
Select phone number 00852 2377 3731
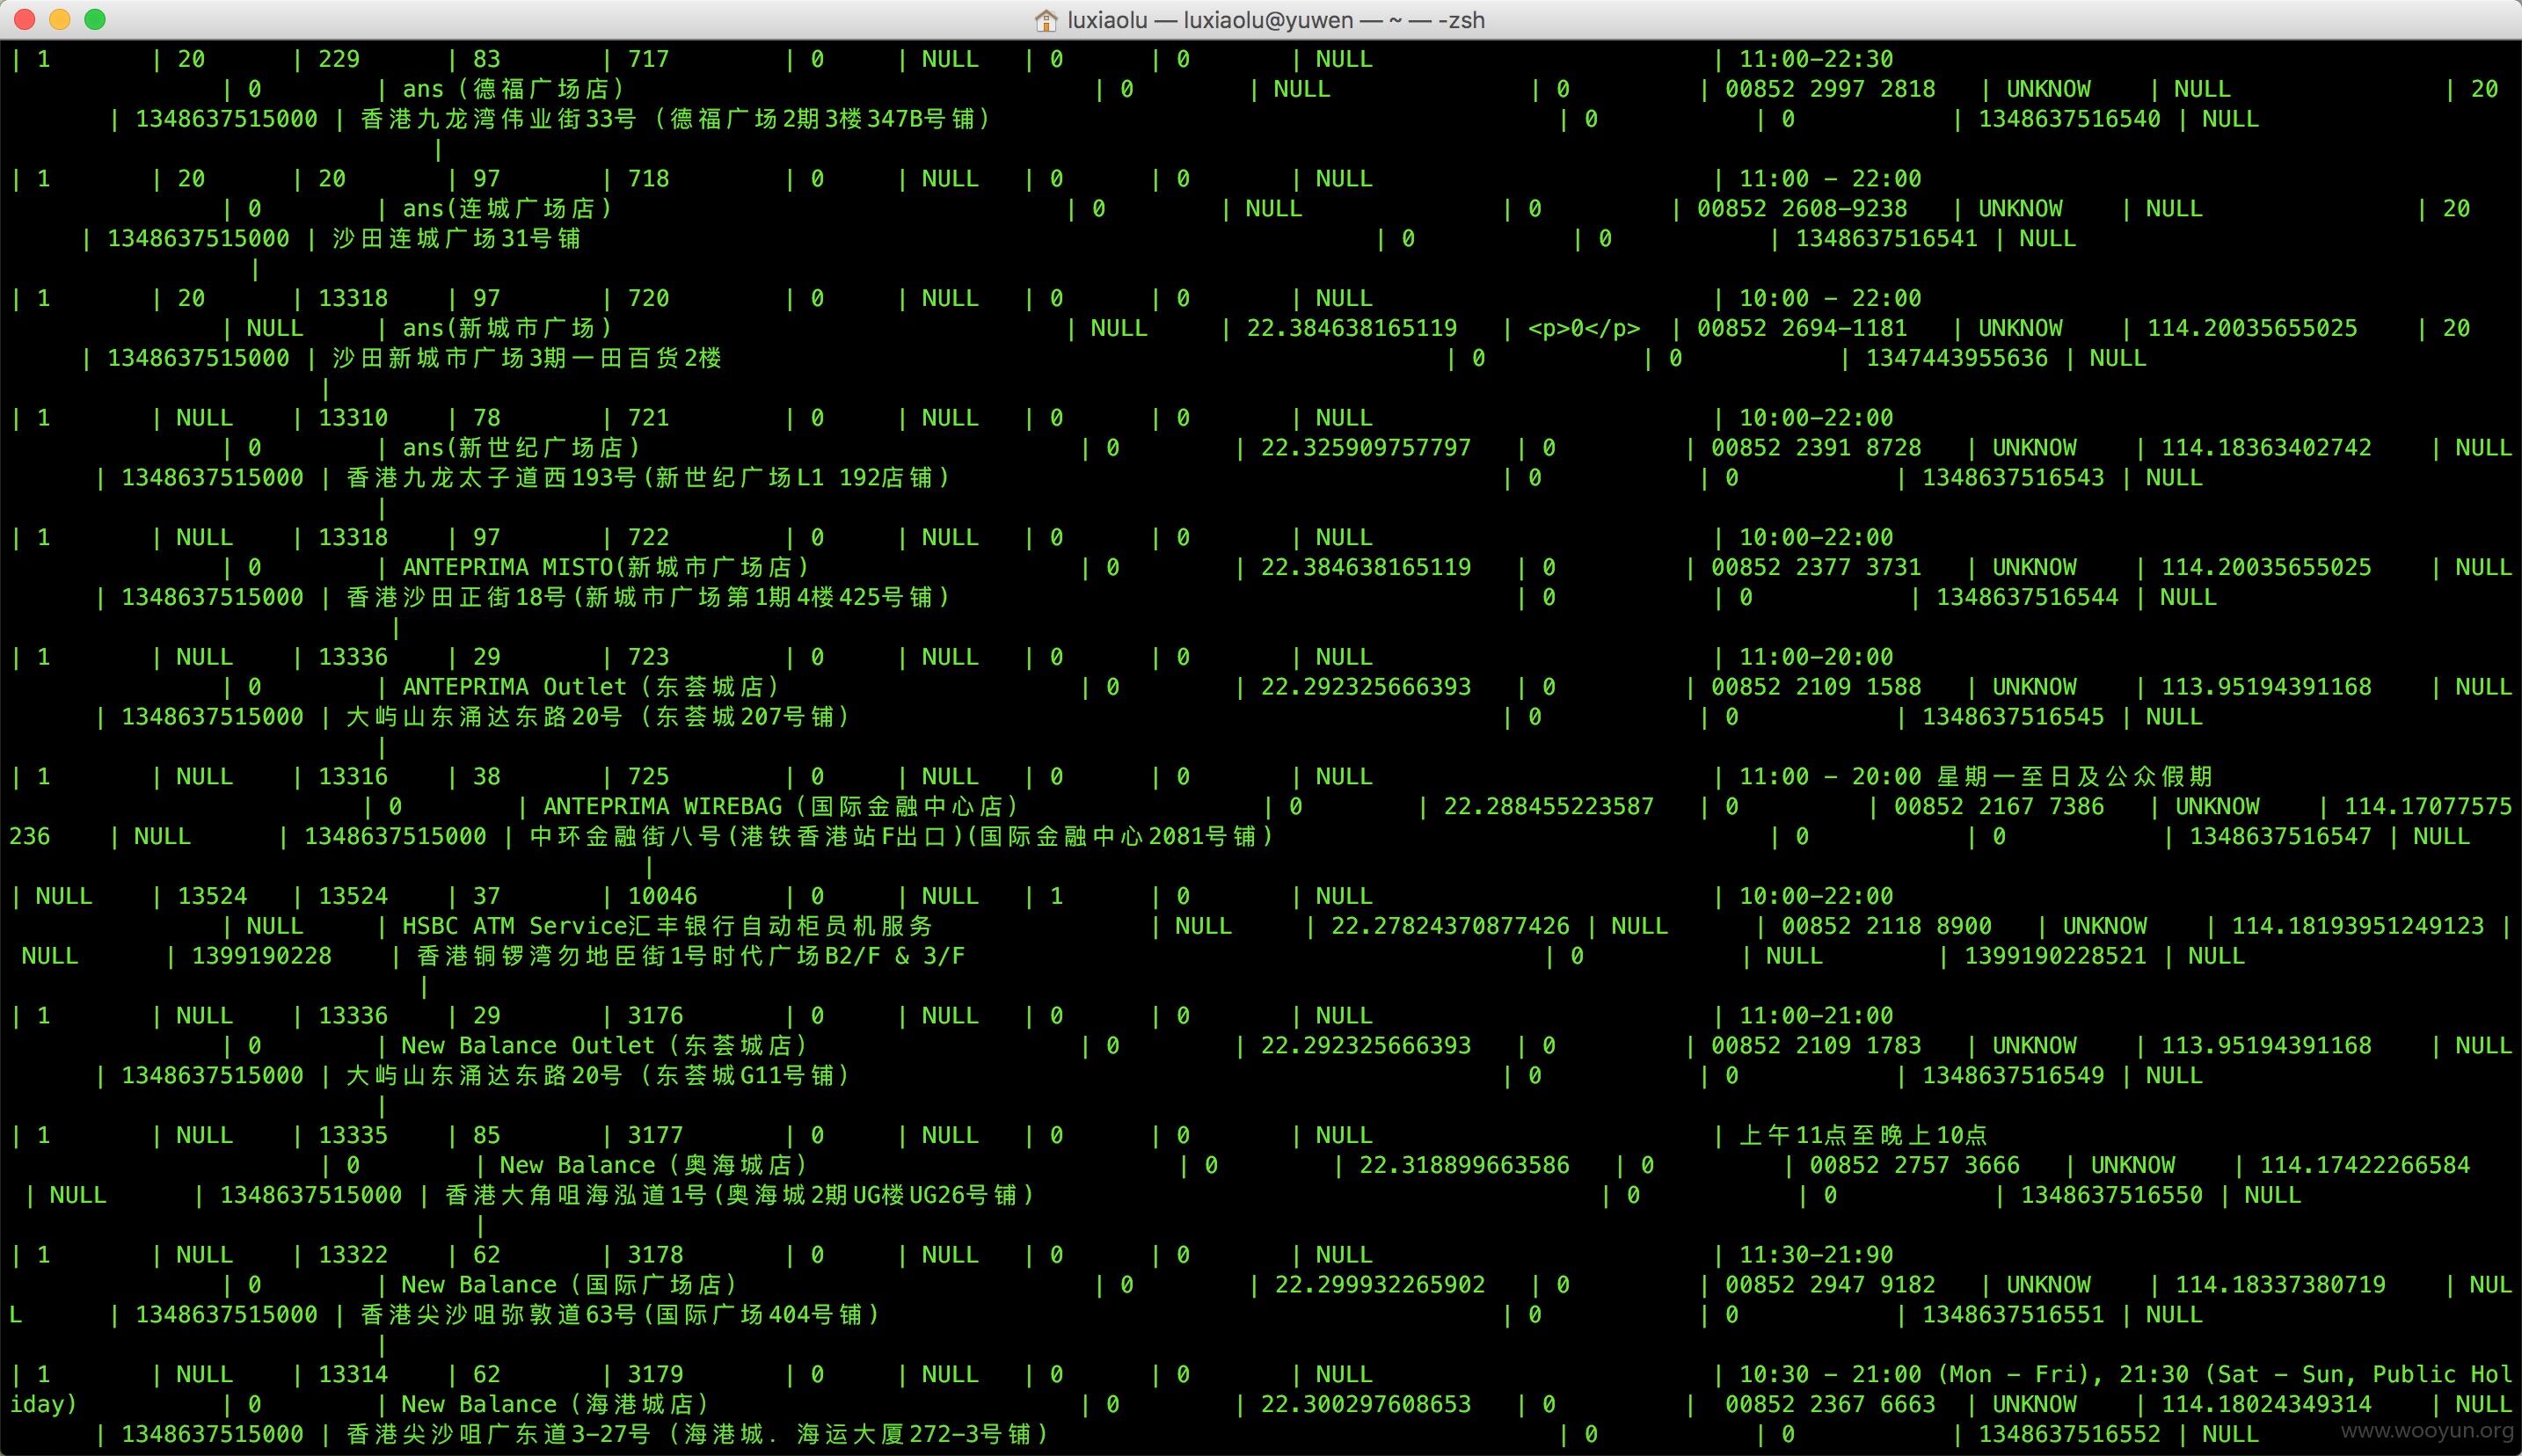1816,568
